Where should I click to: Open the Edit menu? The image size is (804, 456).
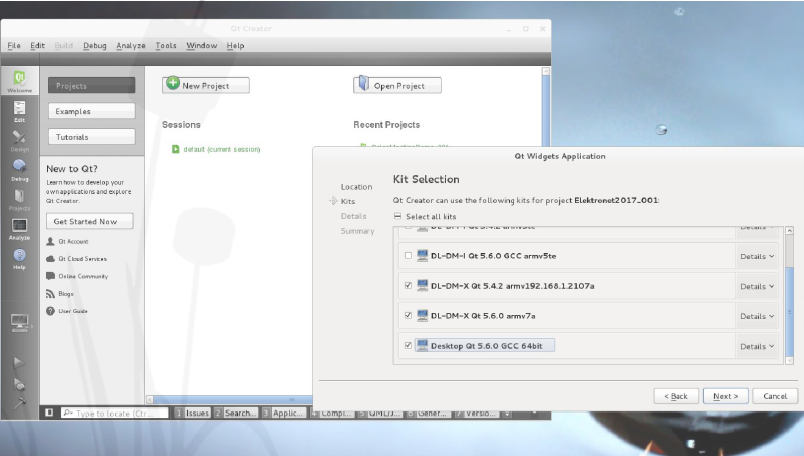pos(37,45)
